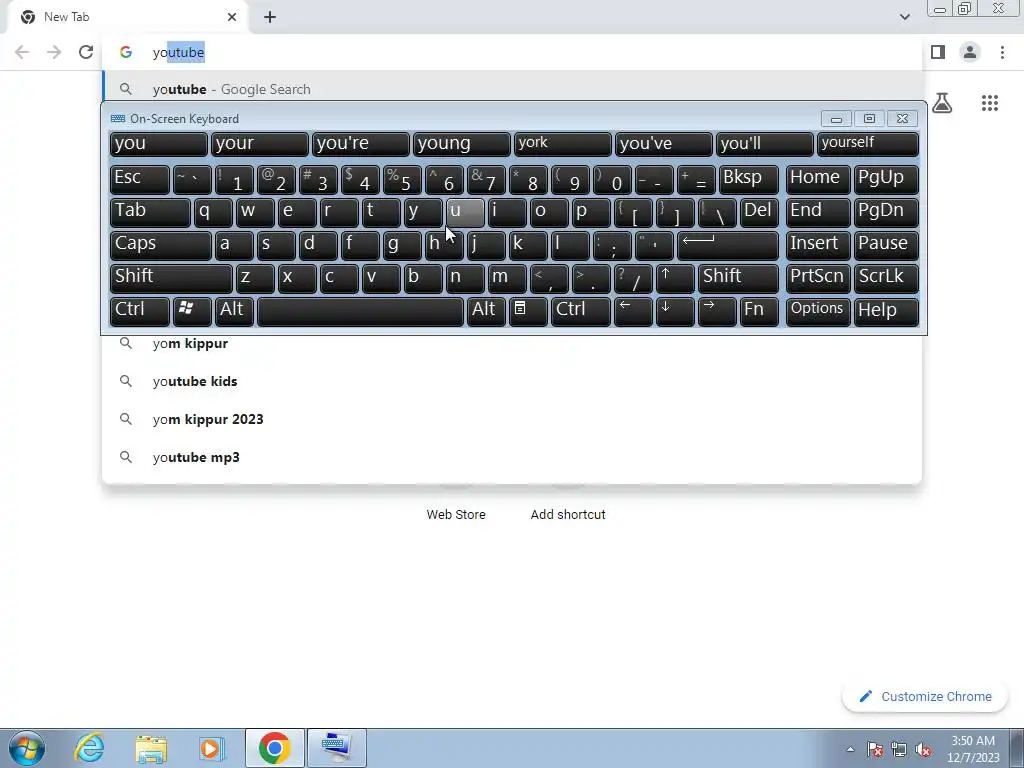Launch Internet Explorer from taskbar
This screenshot has height=768, width=1024.
click(89, 748)
